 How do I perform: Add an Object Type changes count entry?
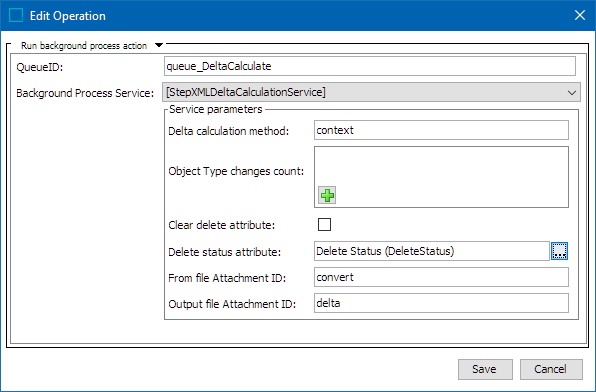tap(327, 195)
